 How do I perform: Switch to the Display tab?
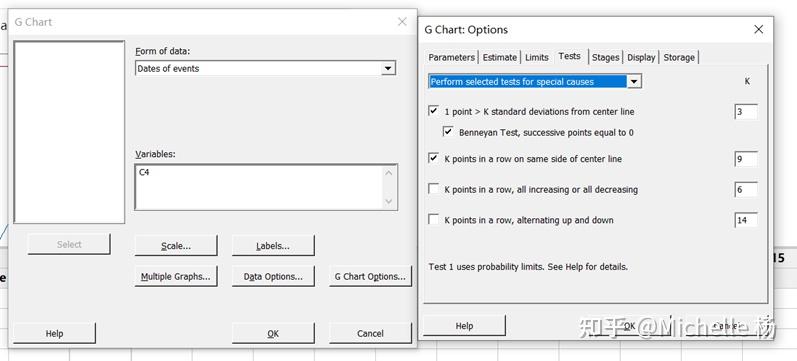click(641, 57)
